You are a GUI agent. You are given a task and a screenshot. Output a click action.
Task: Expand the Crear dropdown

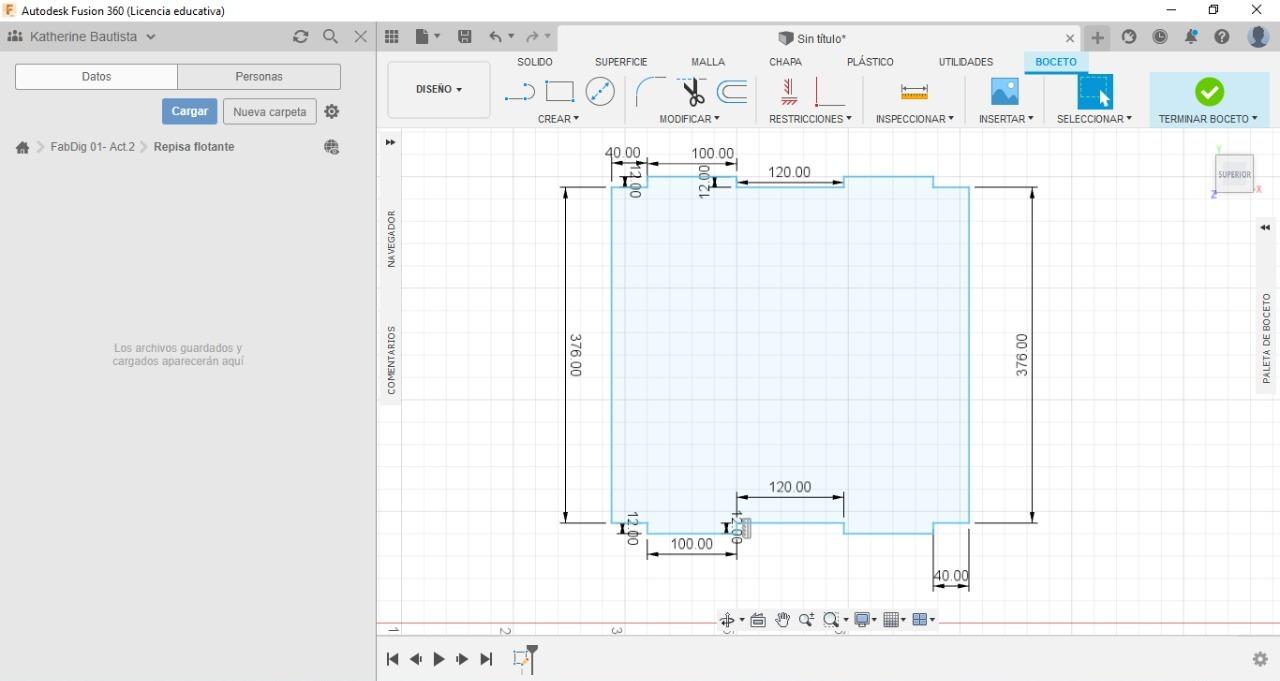point(558,119)
